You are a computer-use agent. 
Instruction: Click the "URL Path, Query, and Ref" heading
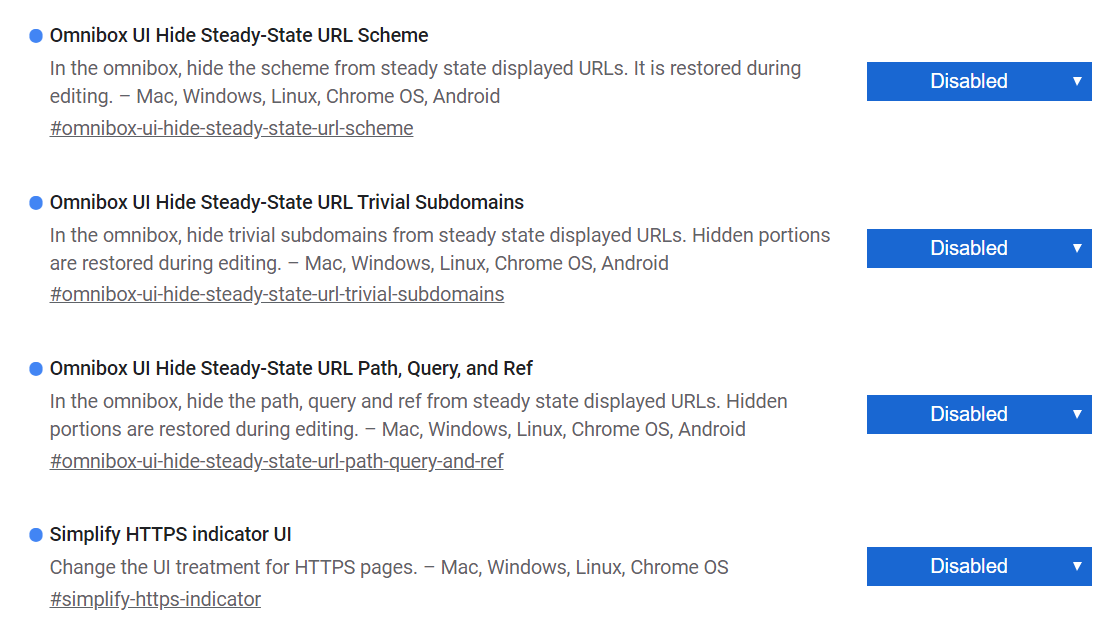click(291, 368)
